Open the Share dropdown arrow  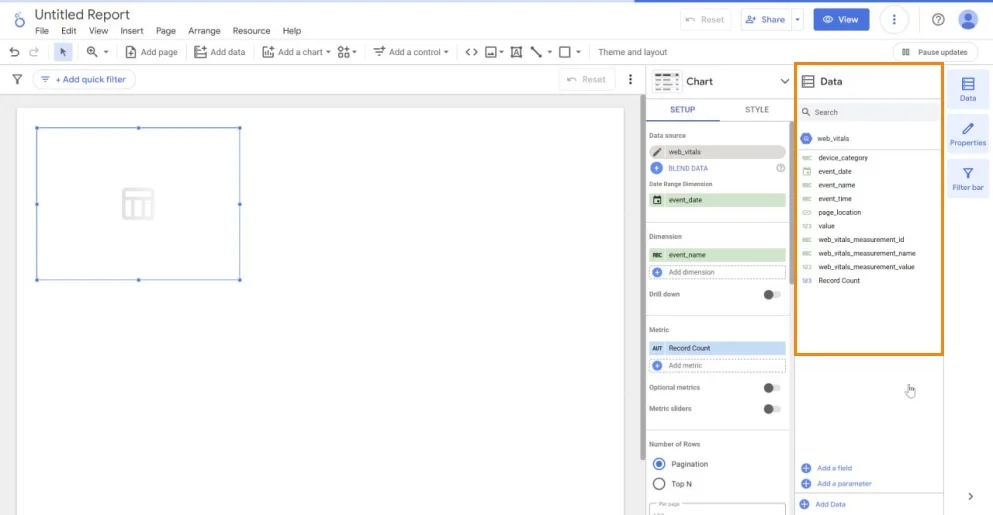click(x=797, y=20)
